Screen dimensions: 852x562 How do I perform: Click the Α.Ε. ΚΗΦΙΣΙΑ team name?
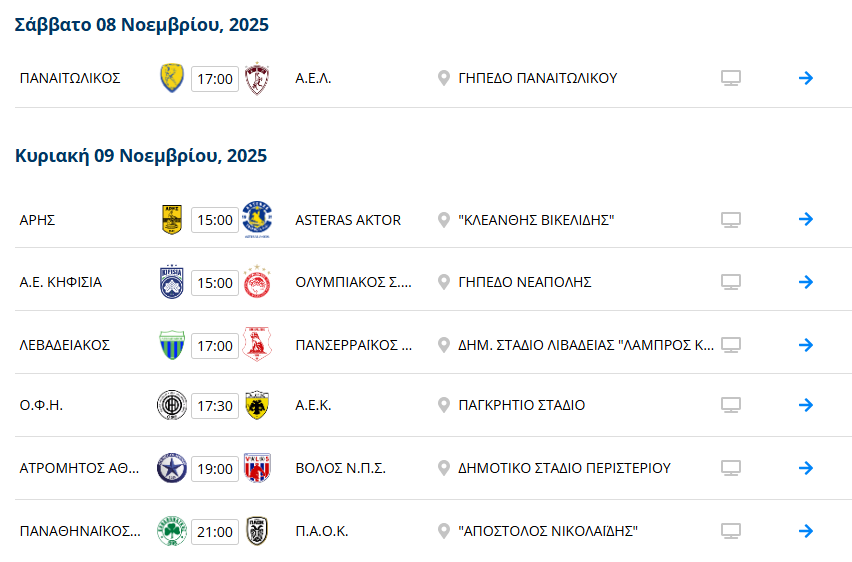[x=61, y=282]
